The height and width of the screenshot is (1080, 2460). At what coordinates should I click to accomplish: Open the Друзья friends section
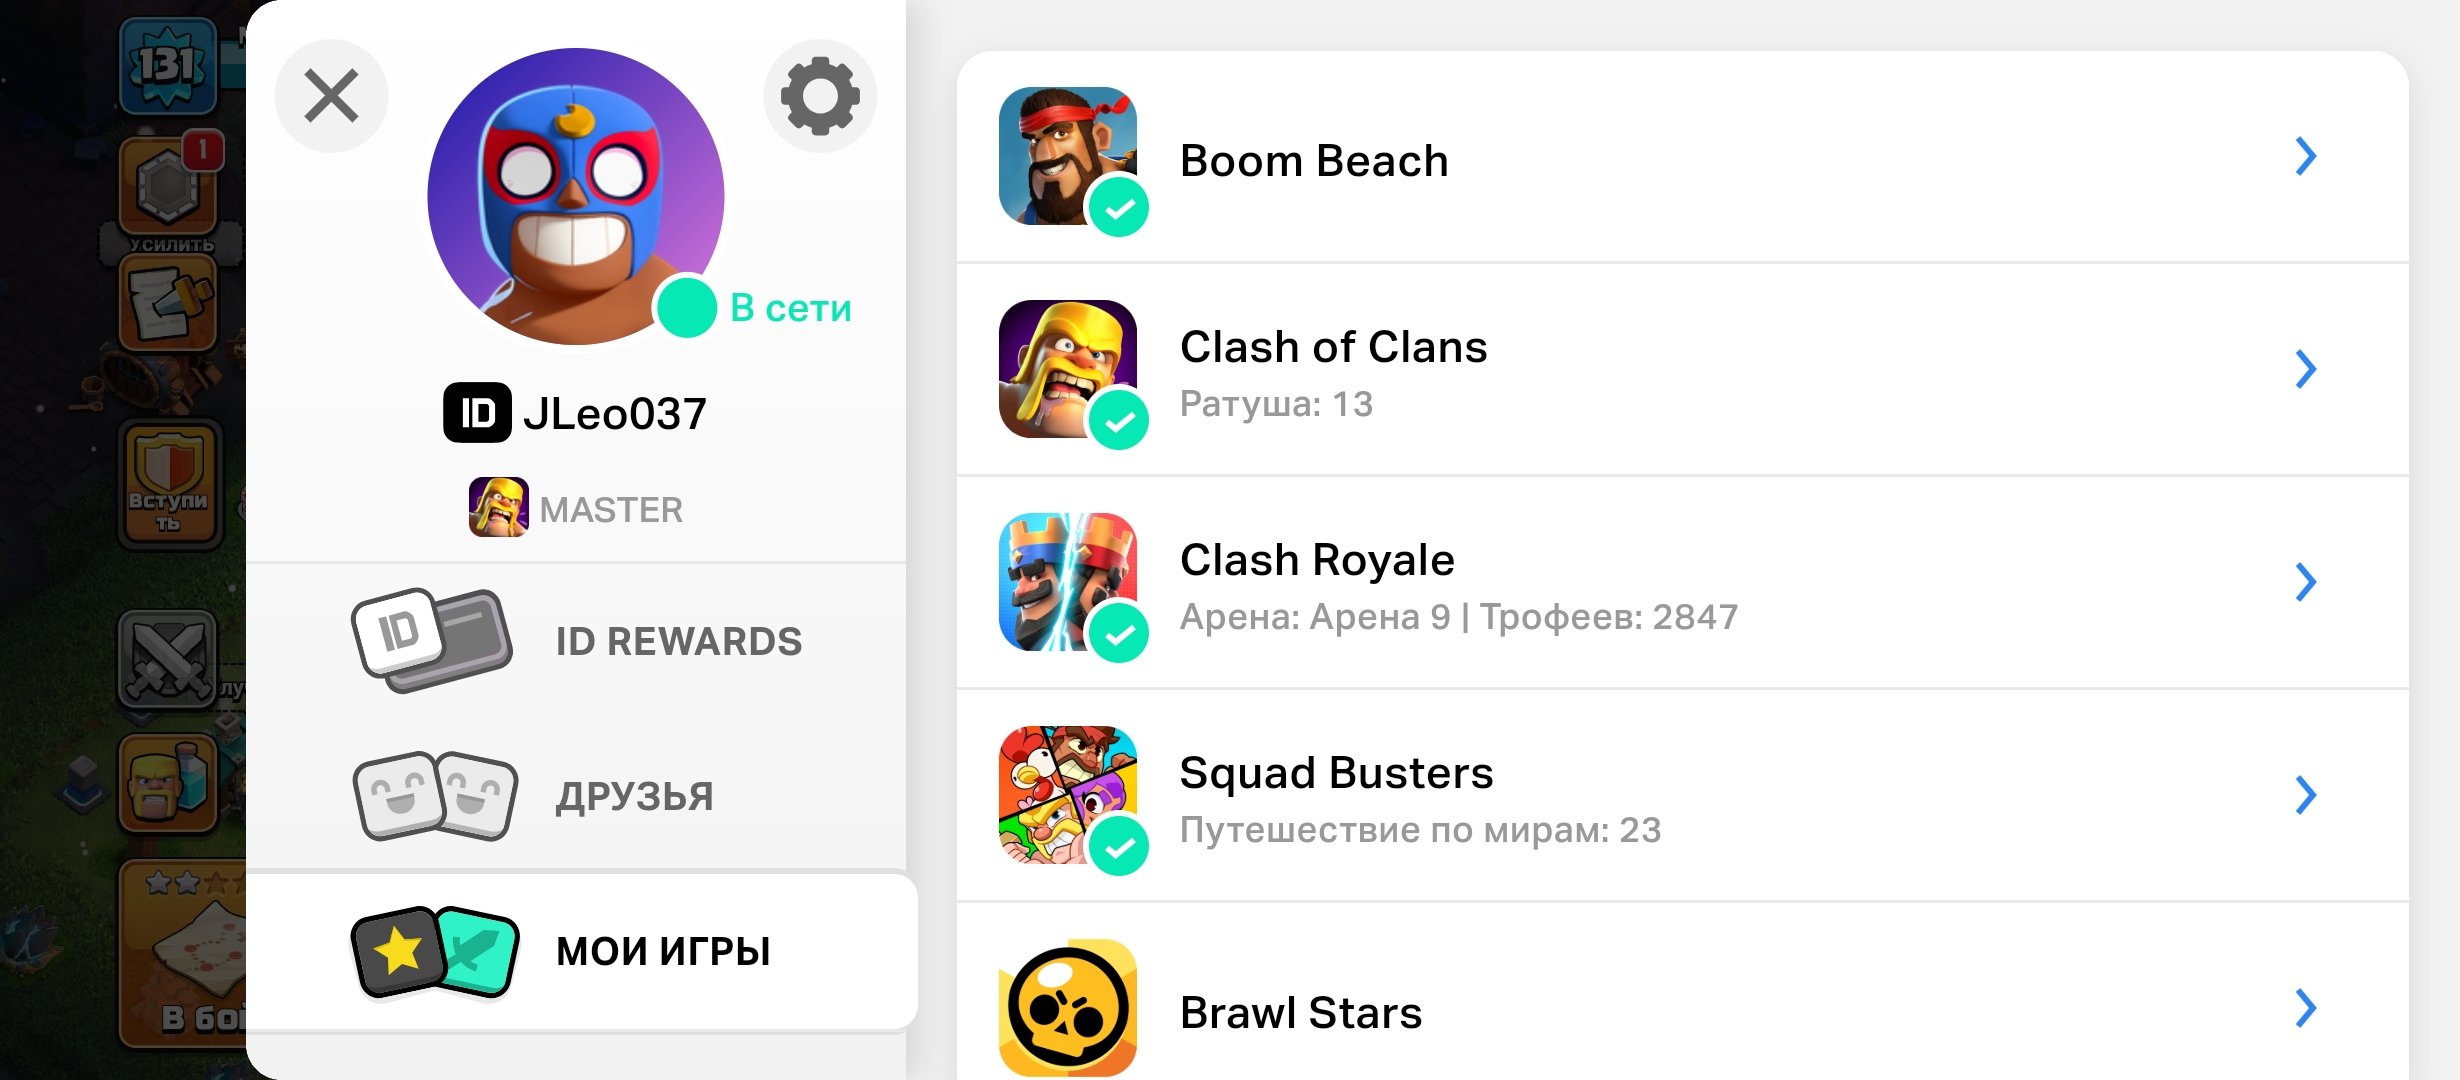point(576,796)
